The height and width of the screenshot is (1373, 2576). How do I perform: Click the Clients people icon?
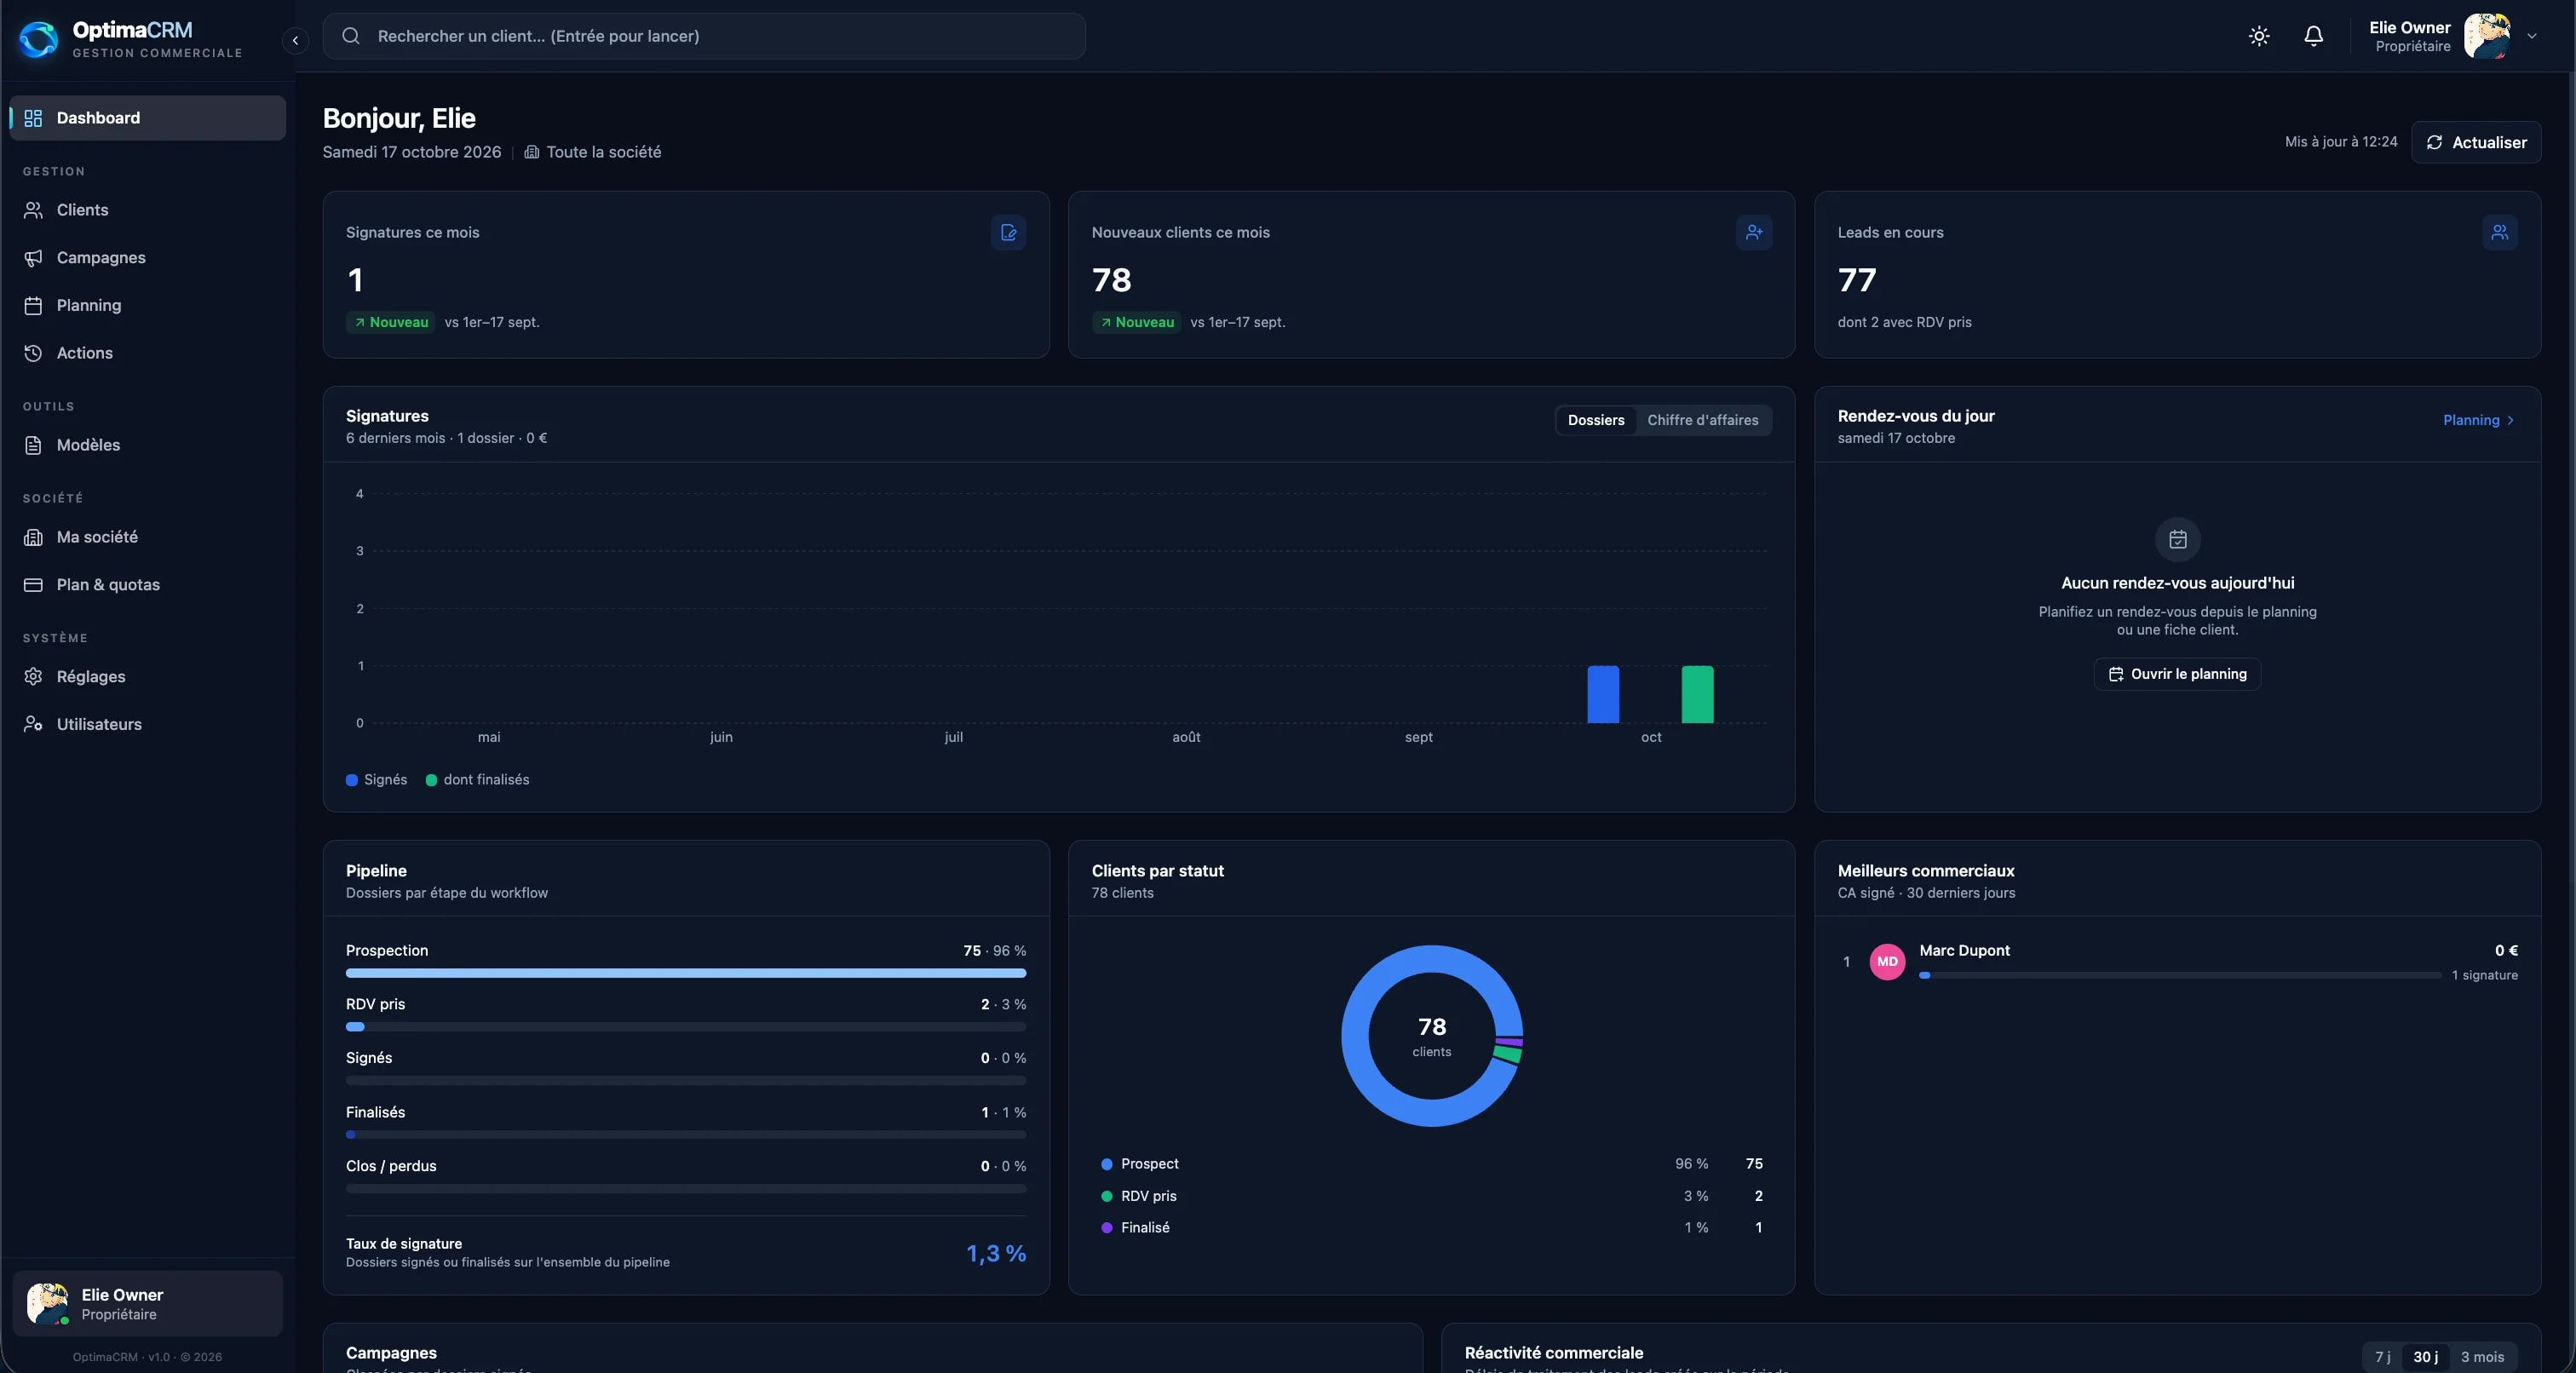tap(33, 210)
